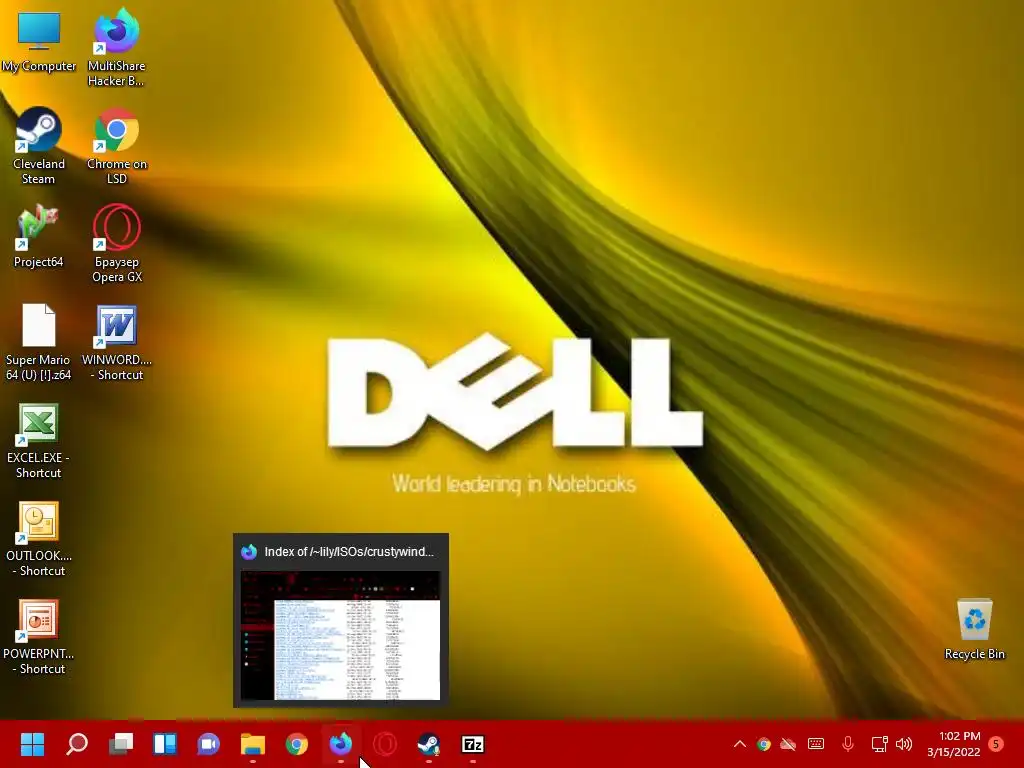Click the 'Index of /~lily/ISOs/crustywind...' preview title
The width and height of the screenshot is (1024, 768).
[x=349, y=552]
